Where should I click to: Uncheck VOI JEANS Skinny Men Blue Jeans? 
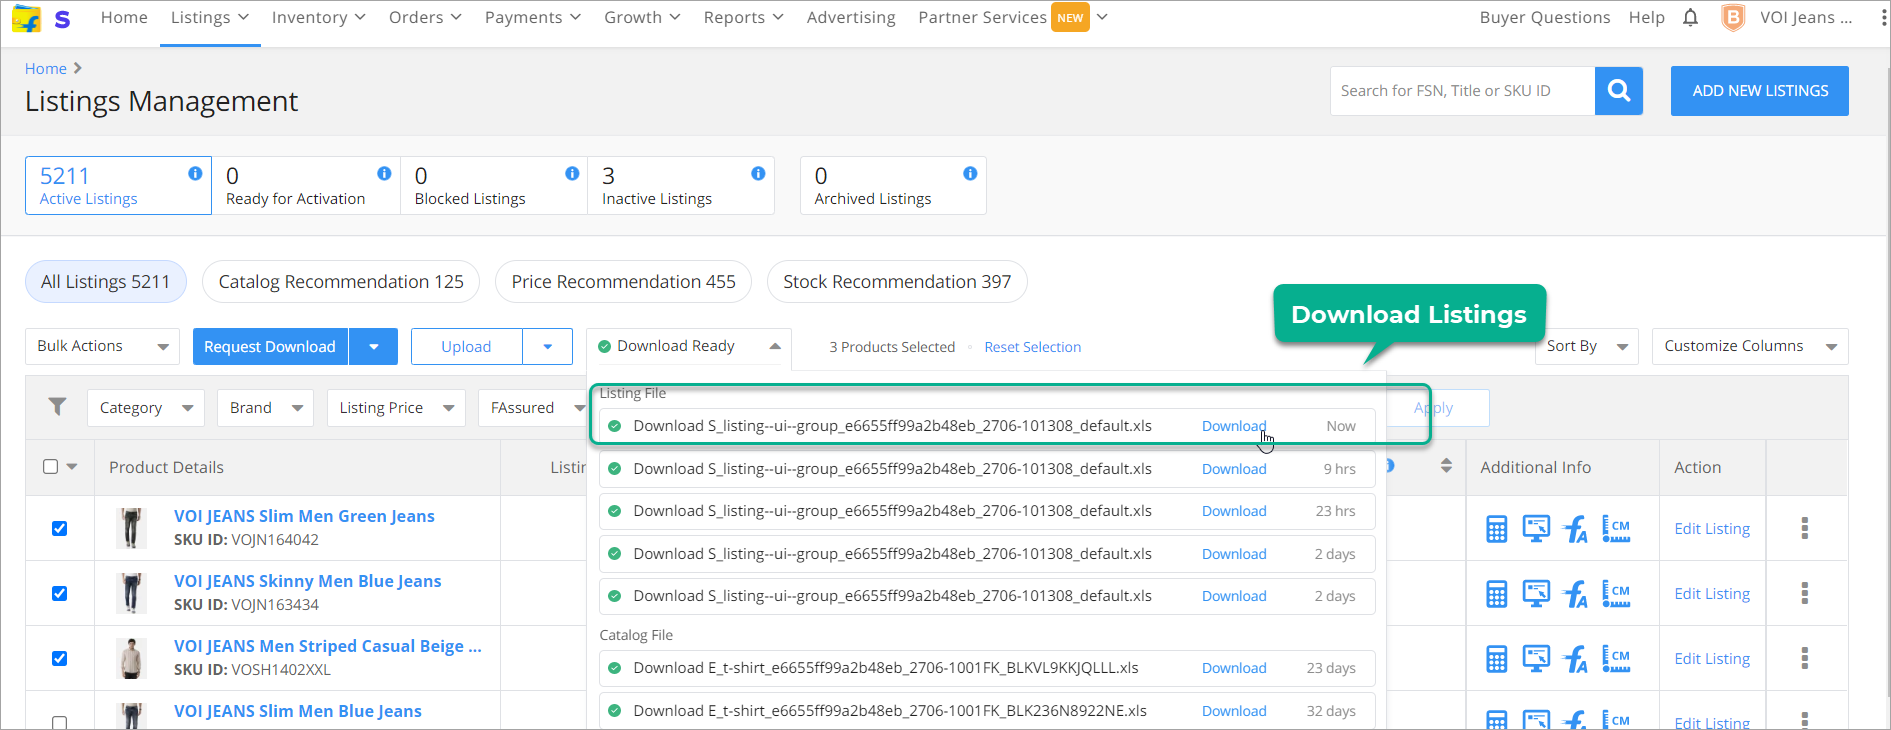click(60, 593)
